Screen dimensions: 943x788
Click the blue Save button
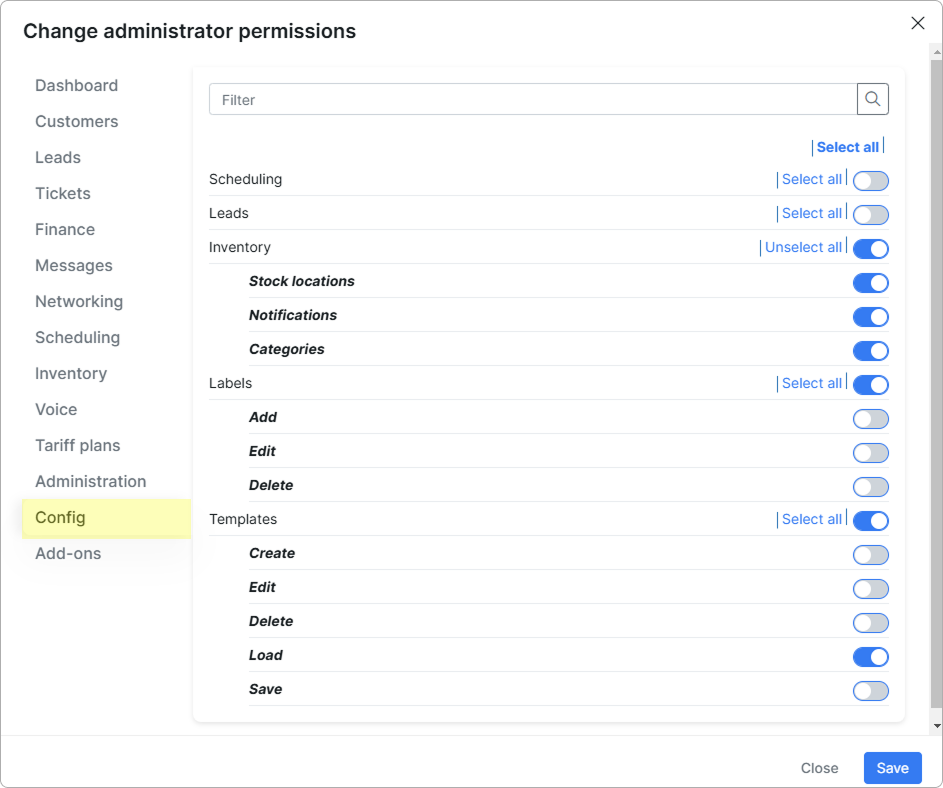pyautogui.click(x=892, y=768)
